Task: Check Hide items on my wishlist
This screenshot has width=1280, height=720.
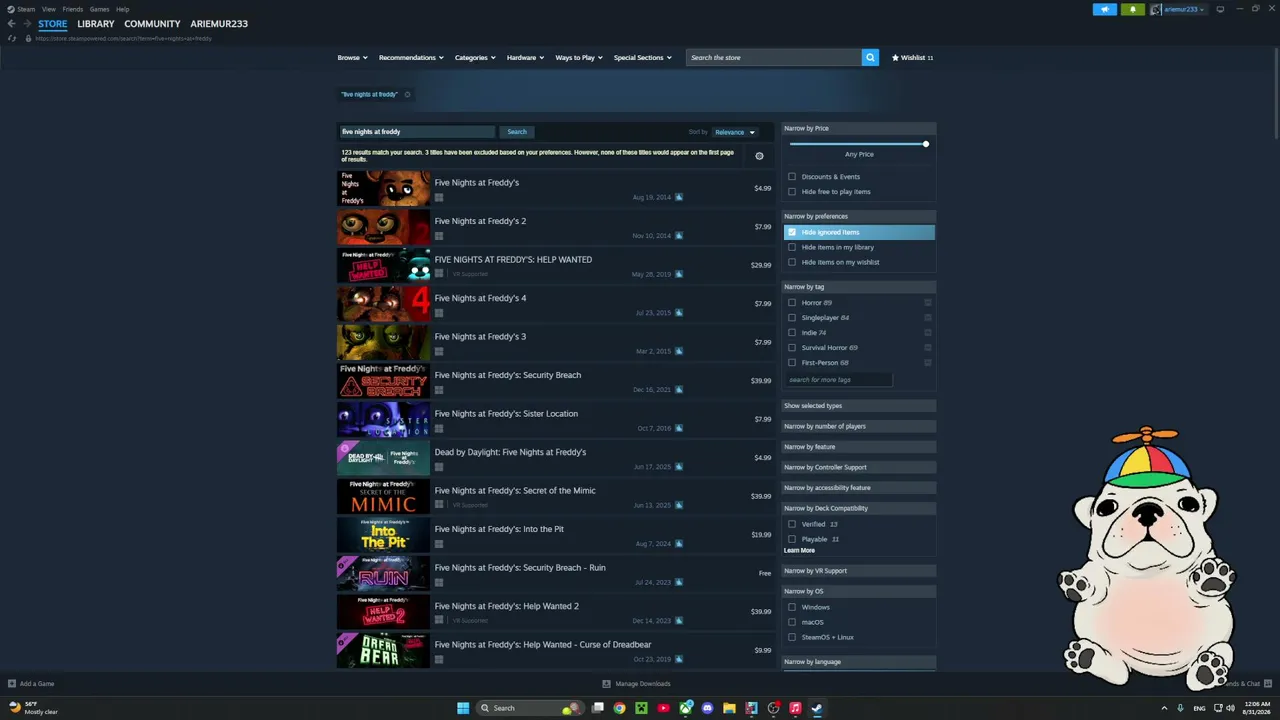Action: click(x=792, y=262)
